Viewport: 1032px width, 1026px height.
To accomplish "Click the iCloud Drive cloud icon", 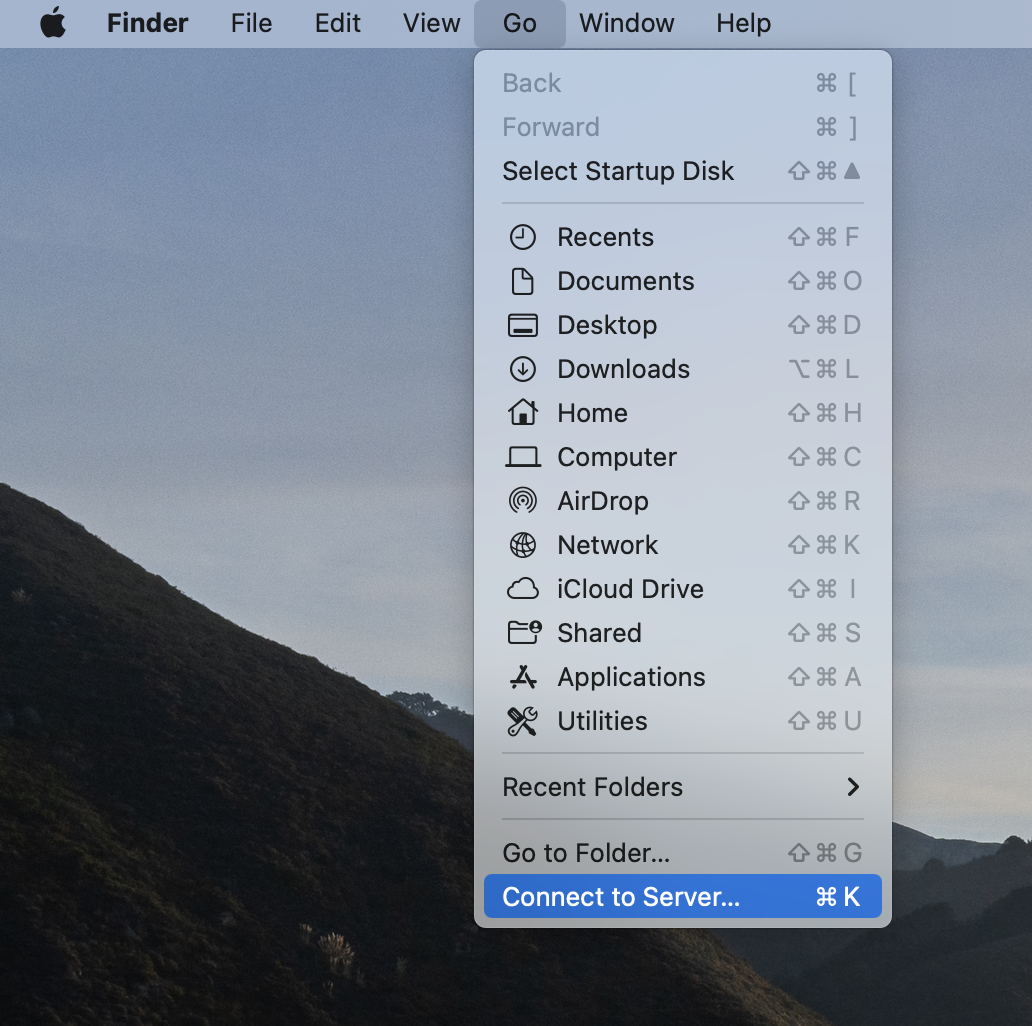I will pyautogui.click(x=522, y=589).
